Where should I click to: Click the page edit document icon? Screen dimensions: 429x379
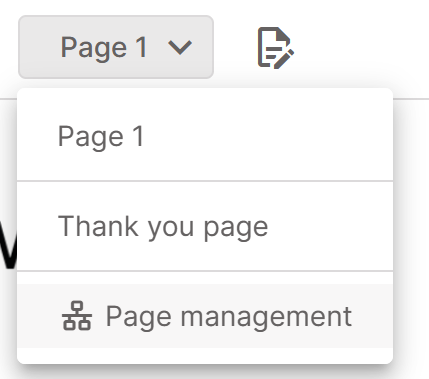click(276, 48)
